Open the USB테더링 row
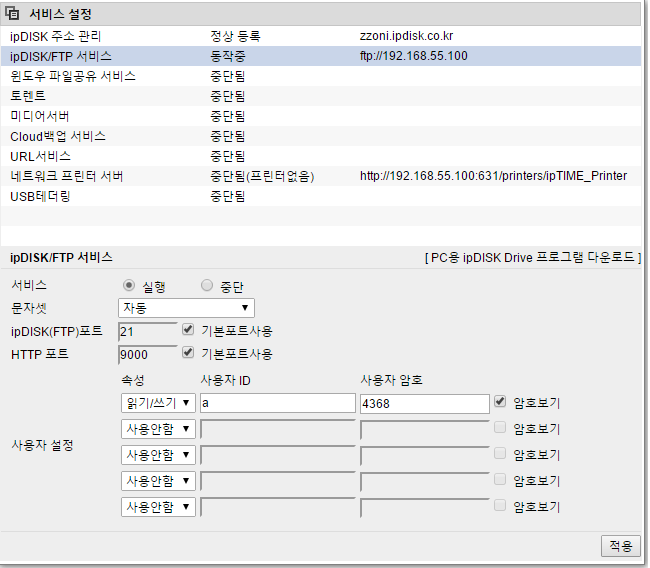 tap(321, 196)
